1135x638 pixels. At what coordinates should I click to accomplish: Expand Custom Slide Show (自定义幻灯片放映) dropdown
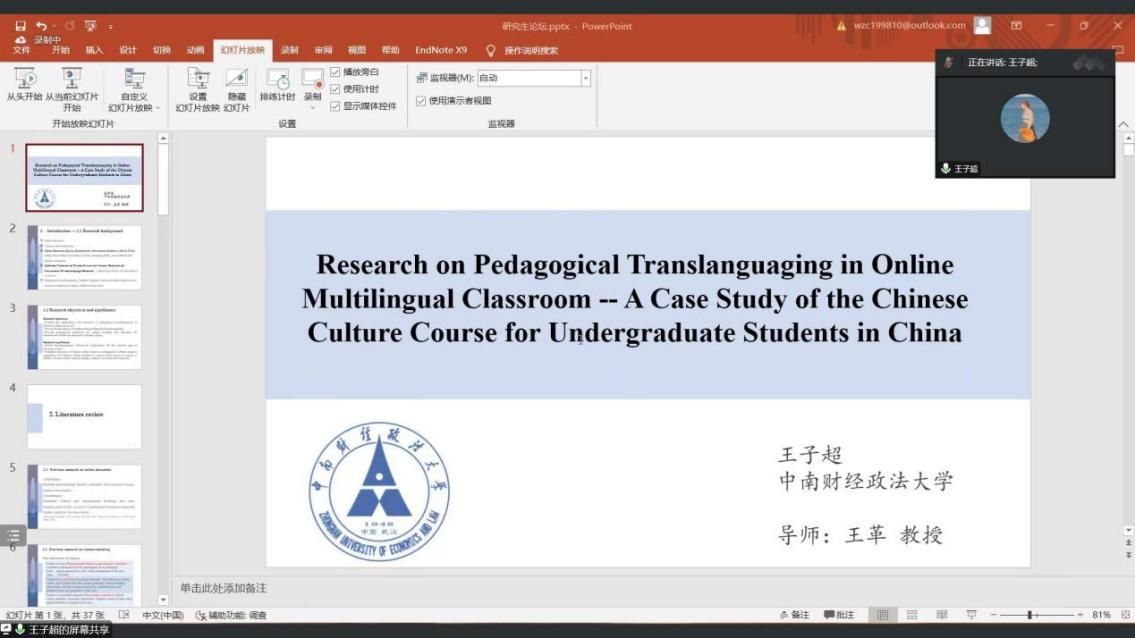(158, 108)
